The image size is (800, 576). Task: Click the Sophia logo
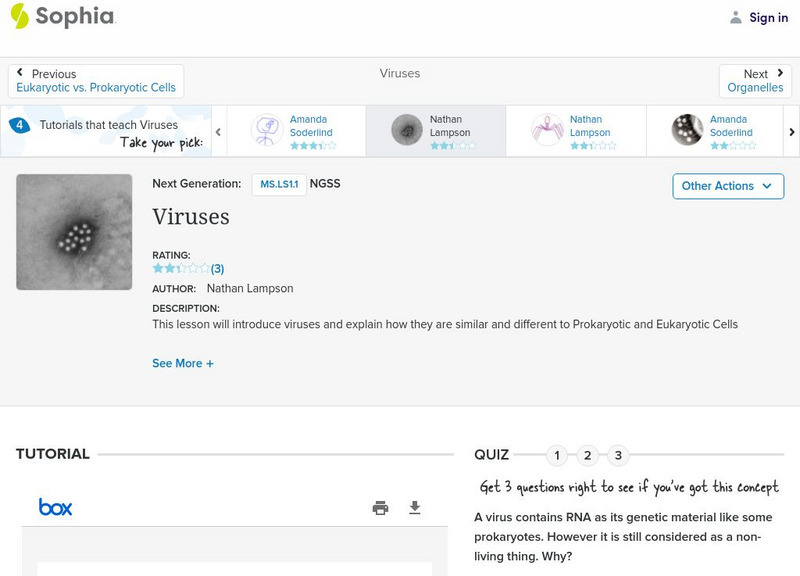pyautogui.click(x=62, y=17)
